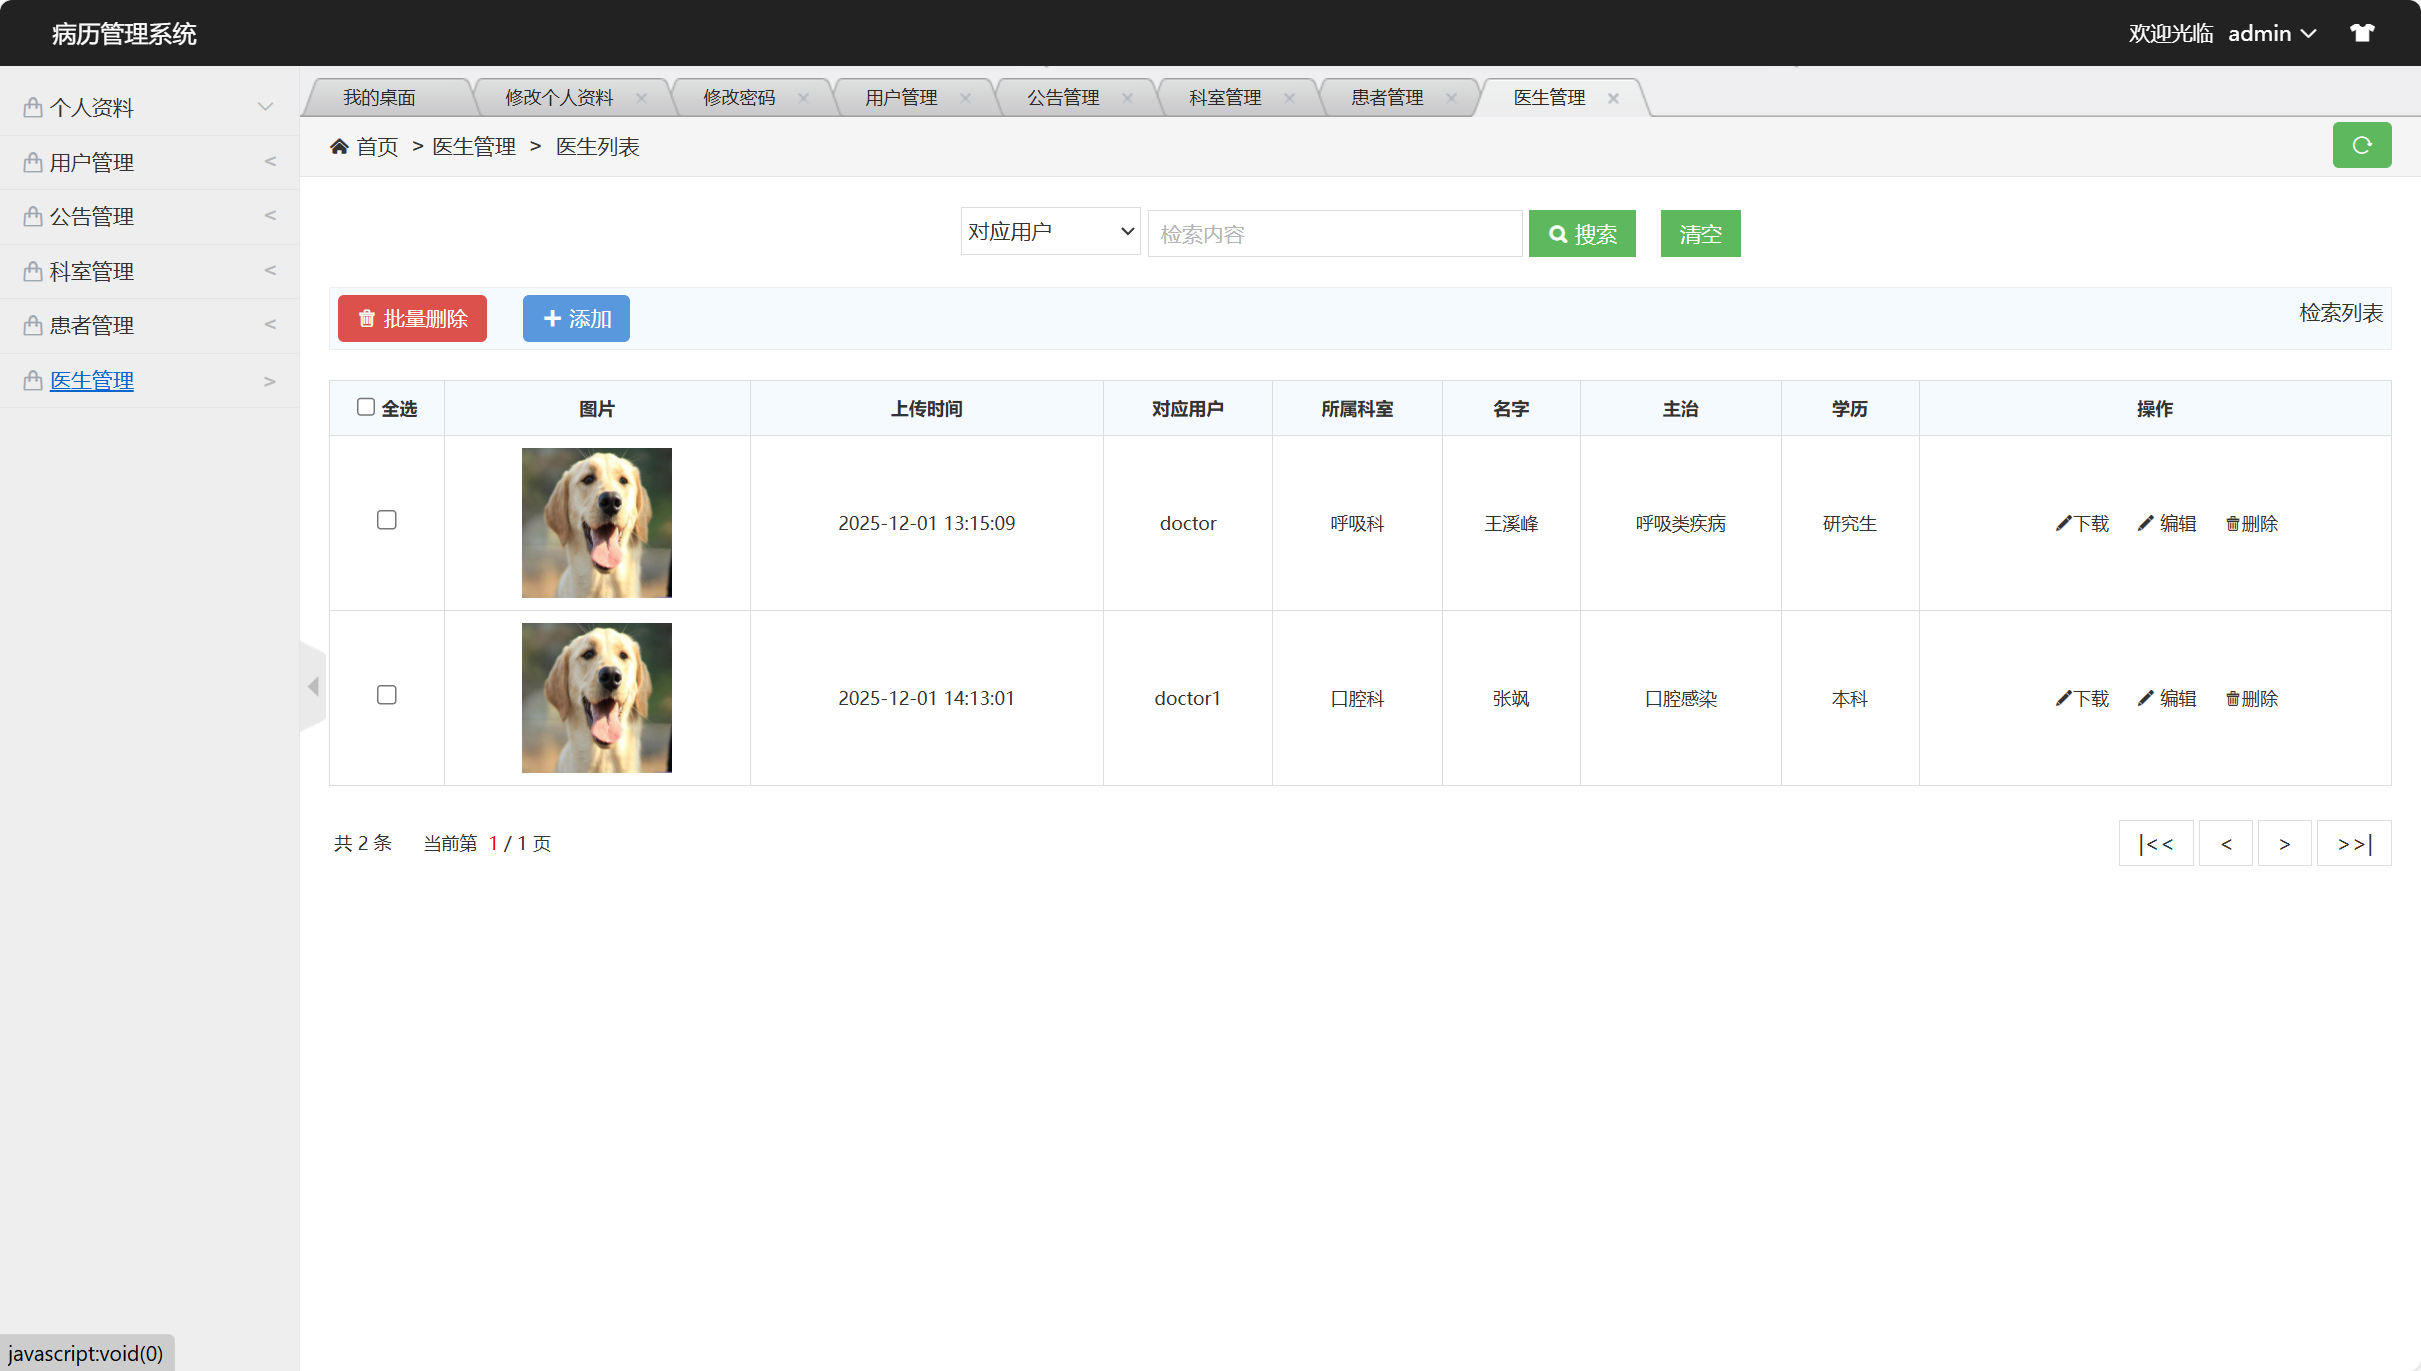
Task: Open the 对应用户 search field dropdown
Action: pyautogui.click(x=1050, y=232)
